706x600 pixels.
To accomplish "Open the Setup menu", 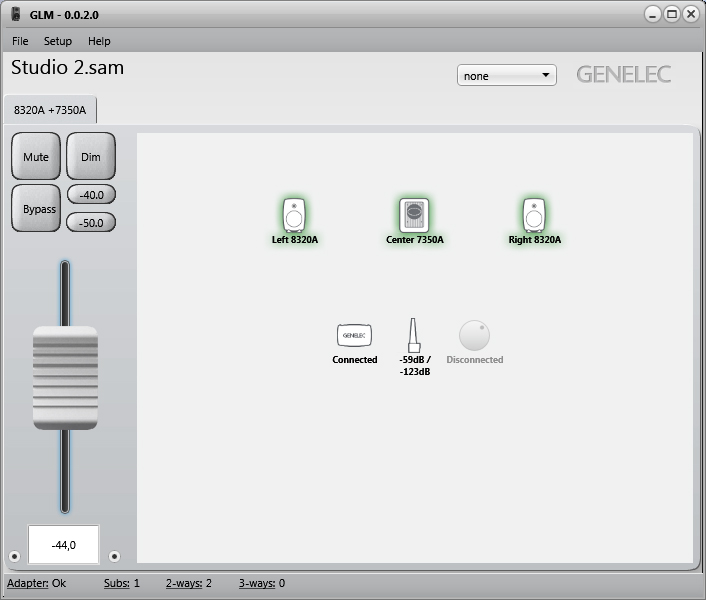I will point(58,41).
